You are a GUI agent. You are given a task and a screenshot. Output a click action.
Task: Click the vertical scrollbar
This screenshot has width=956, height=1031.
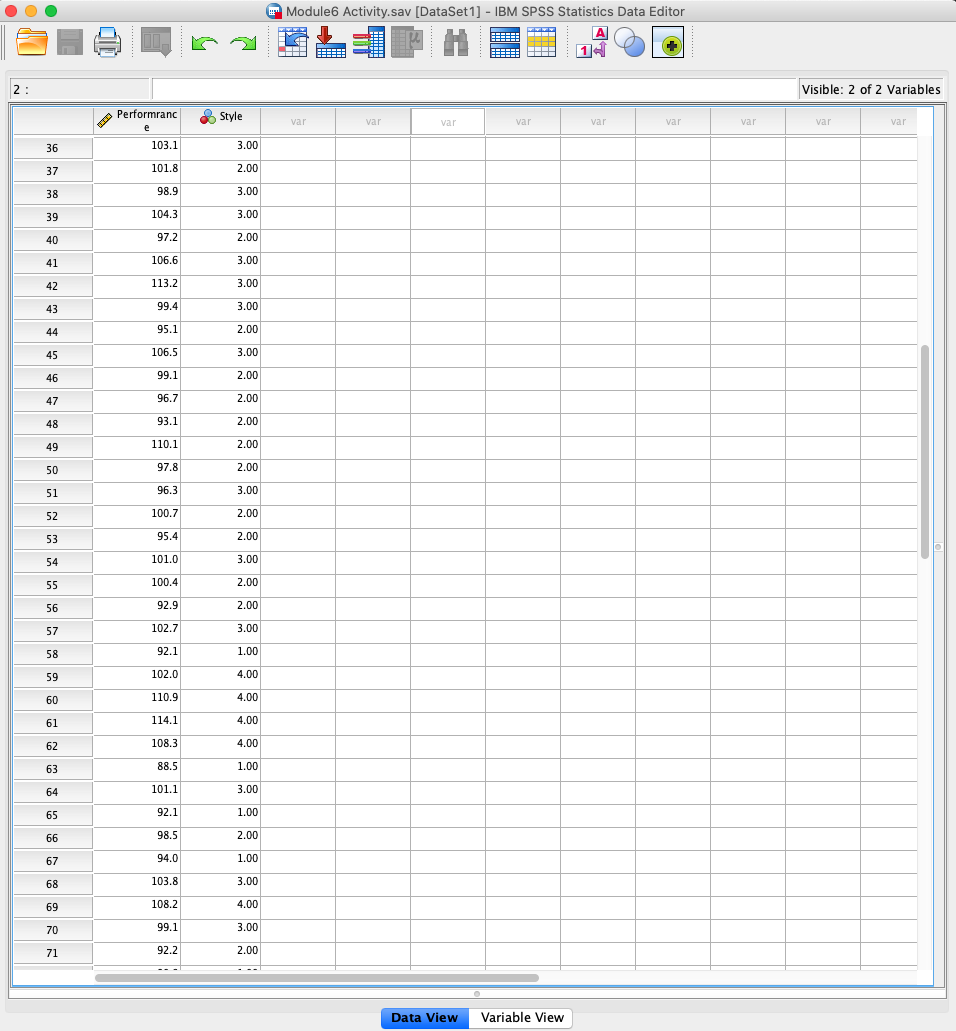[x=923, y=450]
